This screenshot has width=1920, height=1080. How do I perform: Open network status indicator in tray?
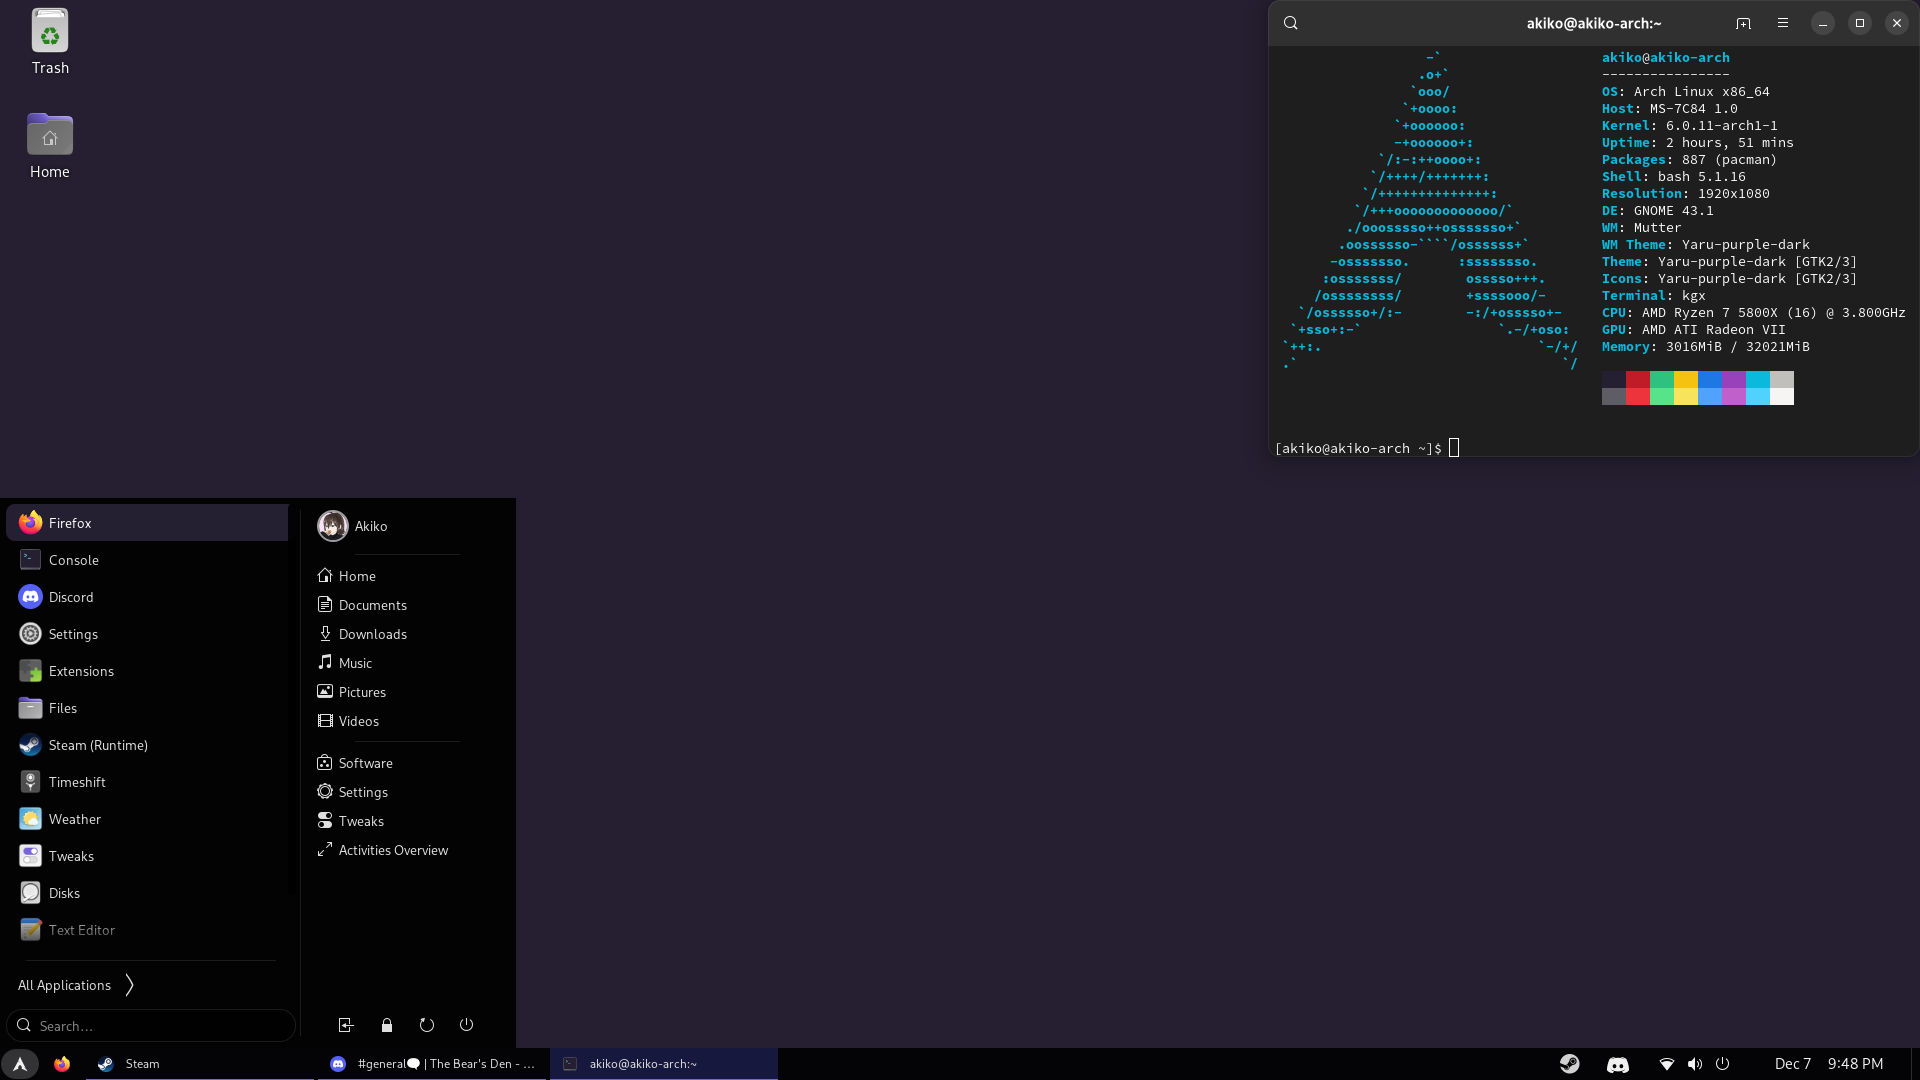pyautogui.click(x=1667, y=1064)
